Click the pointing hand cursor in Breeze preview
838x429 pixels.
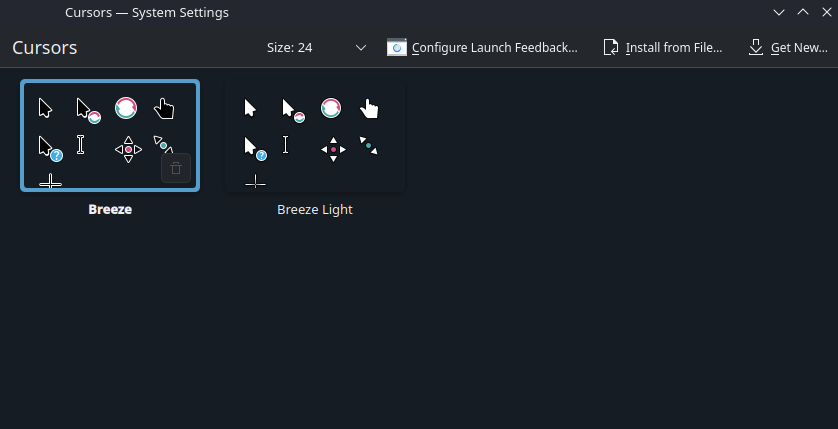pyautogui.click(x=164, y=108)
